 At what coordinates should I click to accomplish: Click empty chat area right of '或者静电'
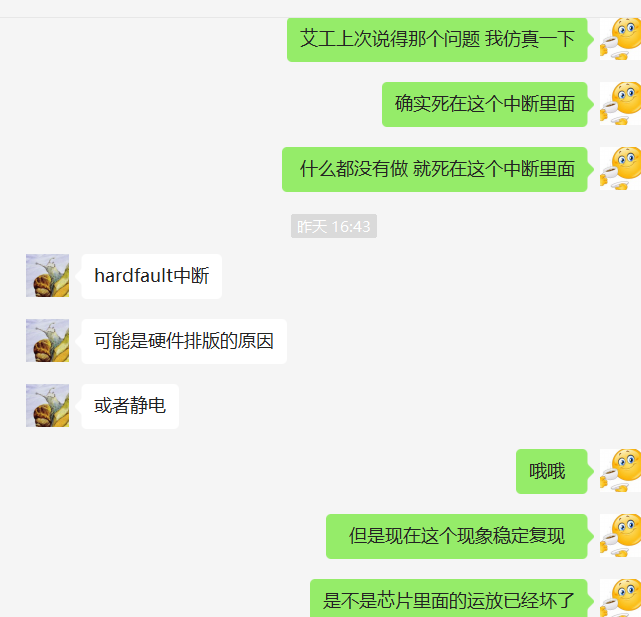coord(347,406)
